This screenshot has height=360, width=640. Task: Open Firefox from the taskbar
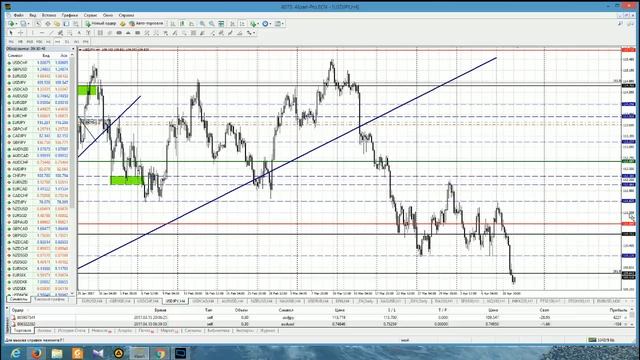(x=36, y=353)
